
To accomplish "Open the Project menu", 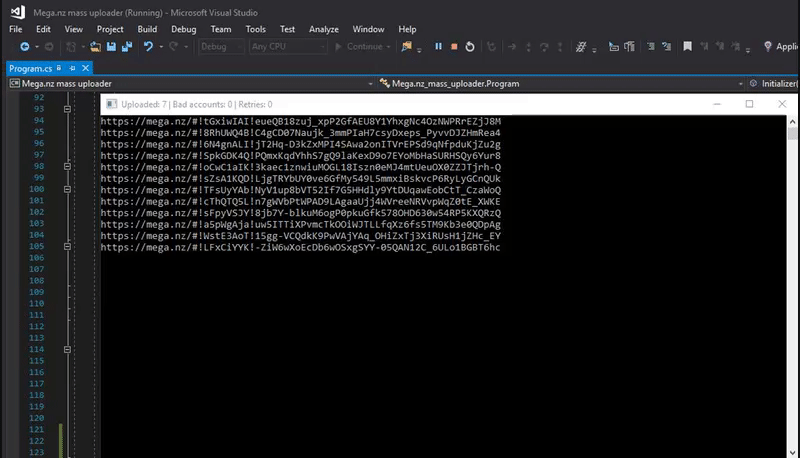I will pyautogui.click(x=110, y=29).
